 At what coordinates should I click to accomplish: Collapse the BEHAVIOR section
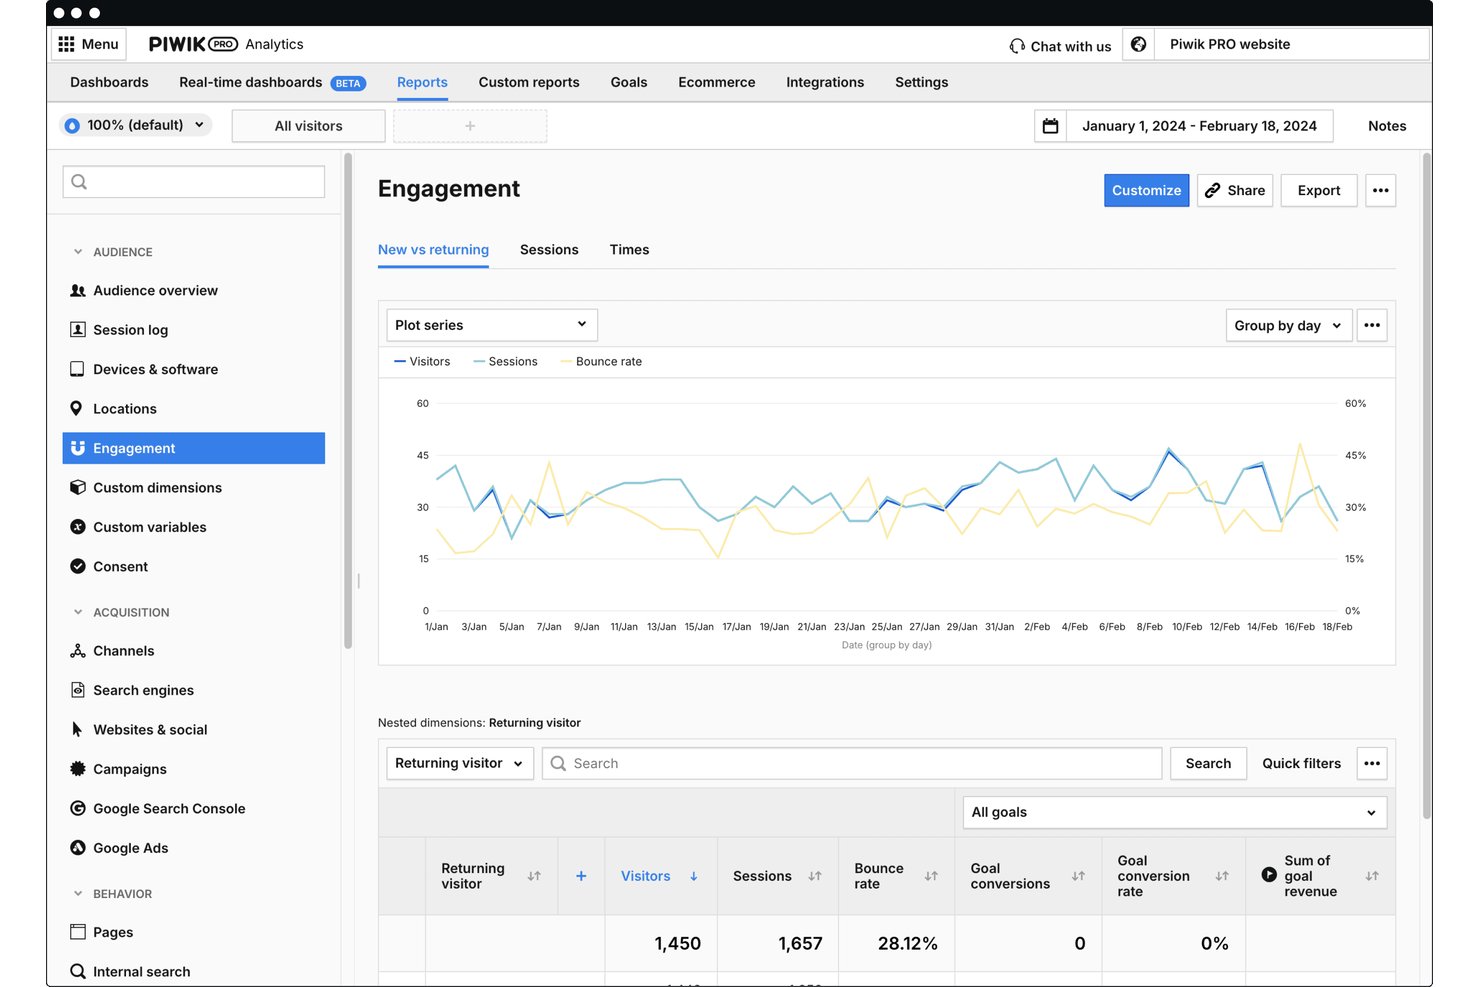(x=78, y=893)
